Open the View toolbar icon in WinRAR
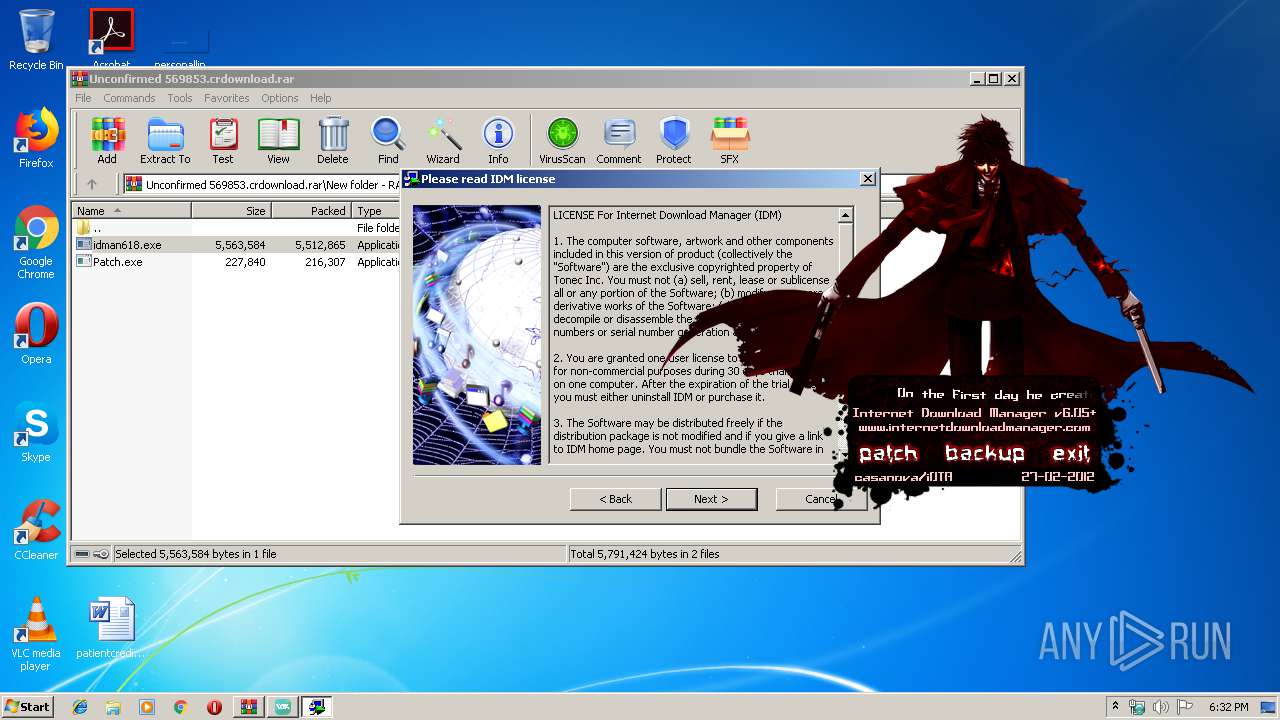1280x720 pixels. 278,140
